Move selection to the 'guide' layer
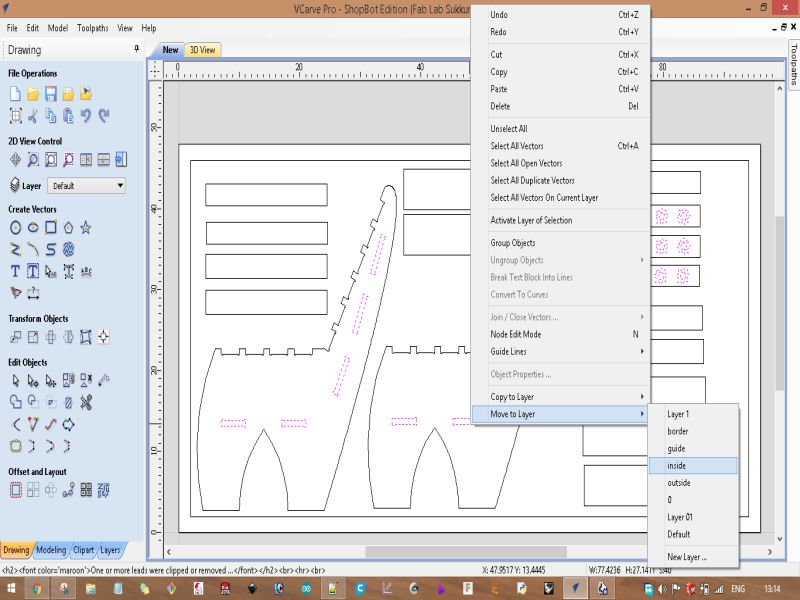The width and height of the screenshot is (800, 600). pos(693,448)
